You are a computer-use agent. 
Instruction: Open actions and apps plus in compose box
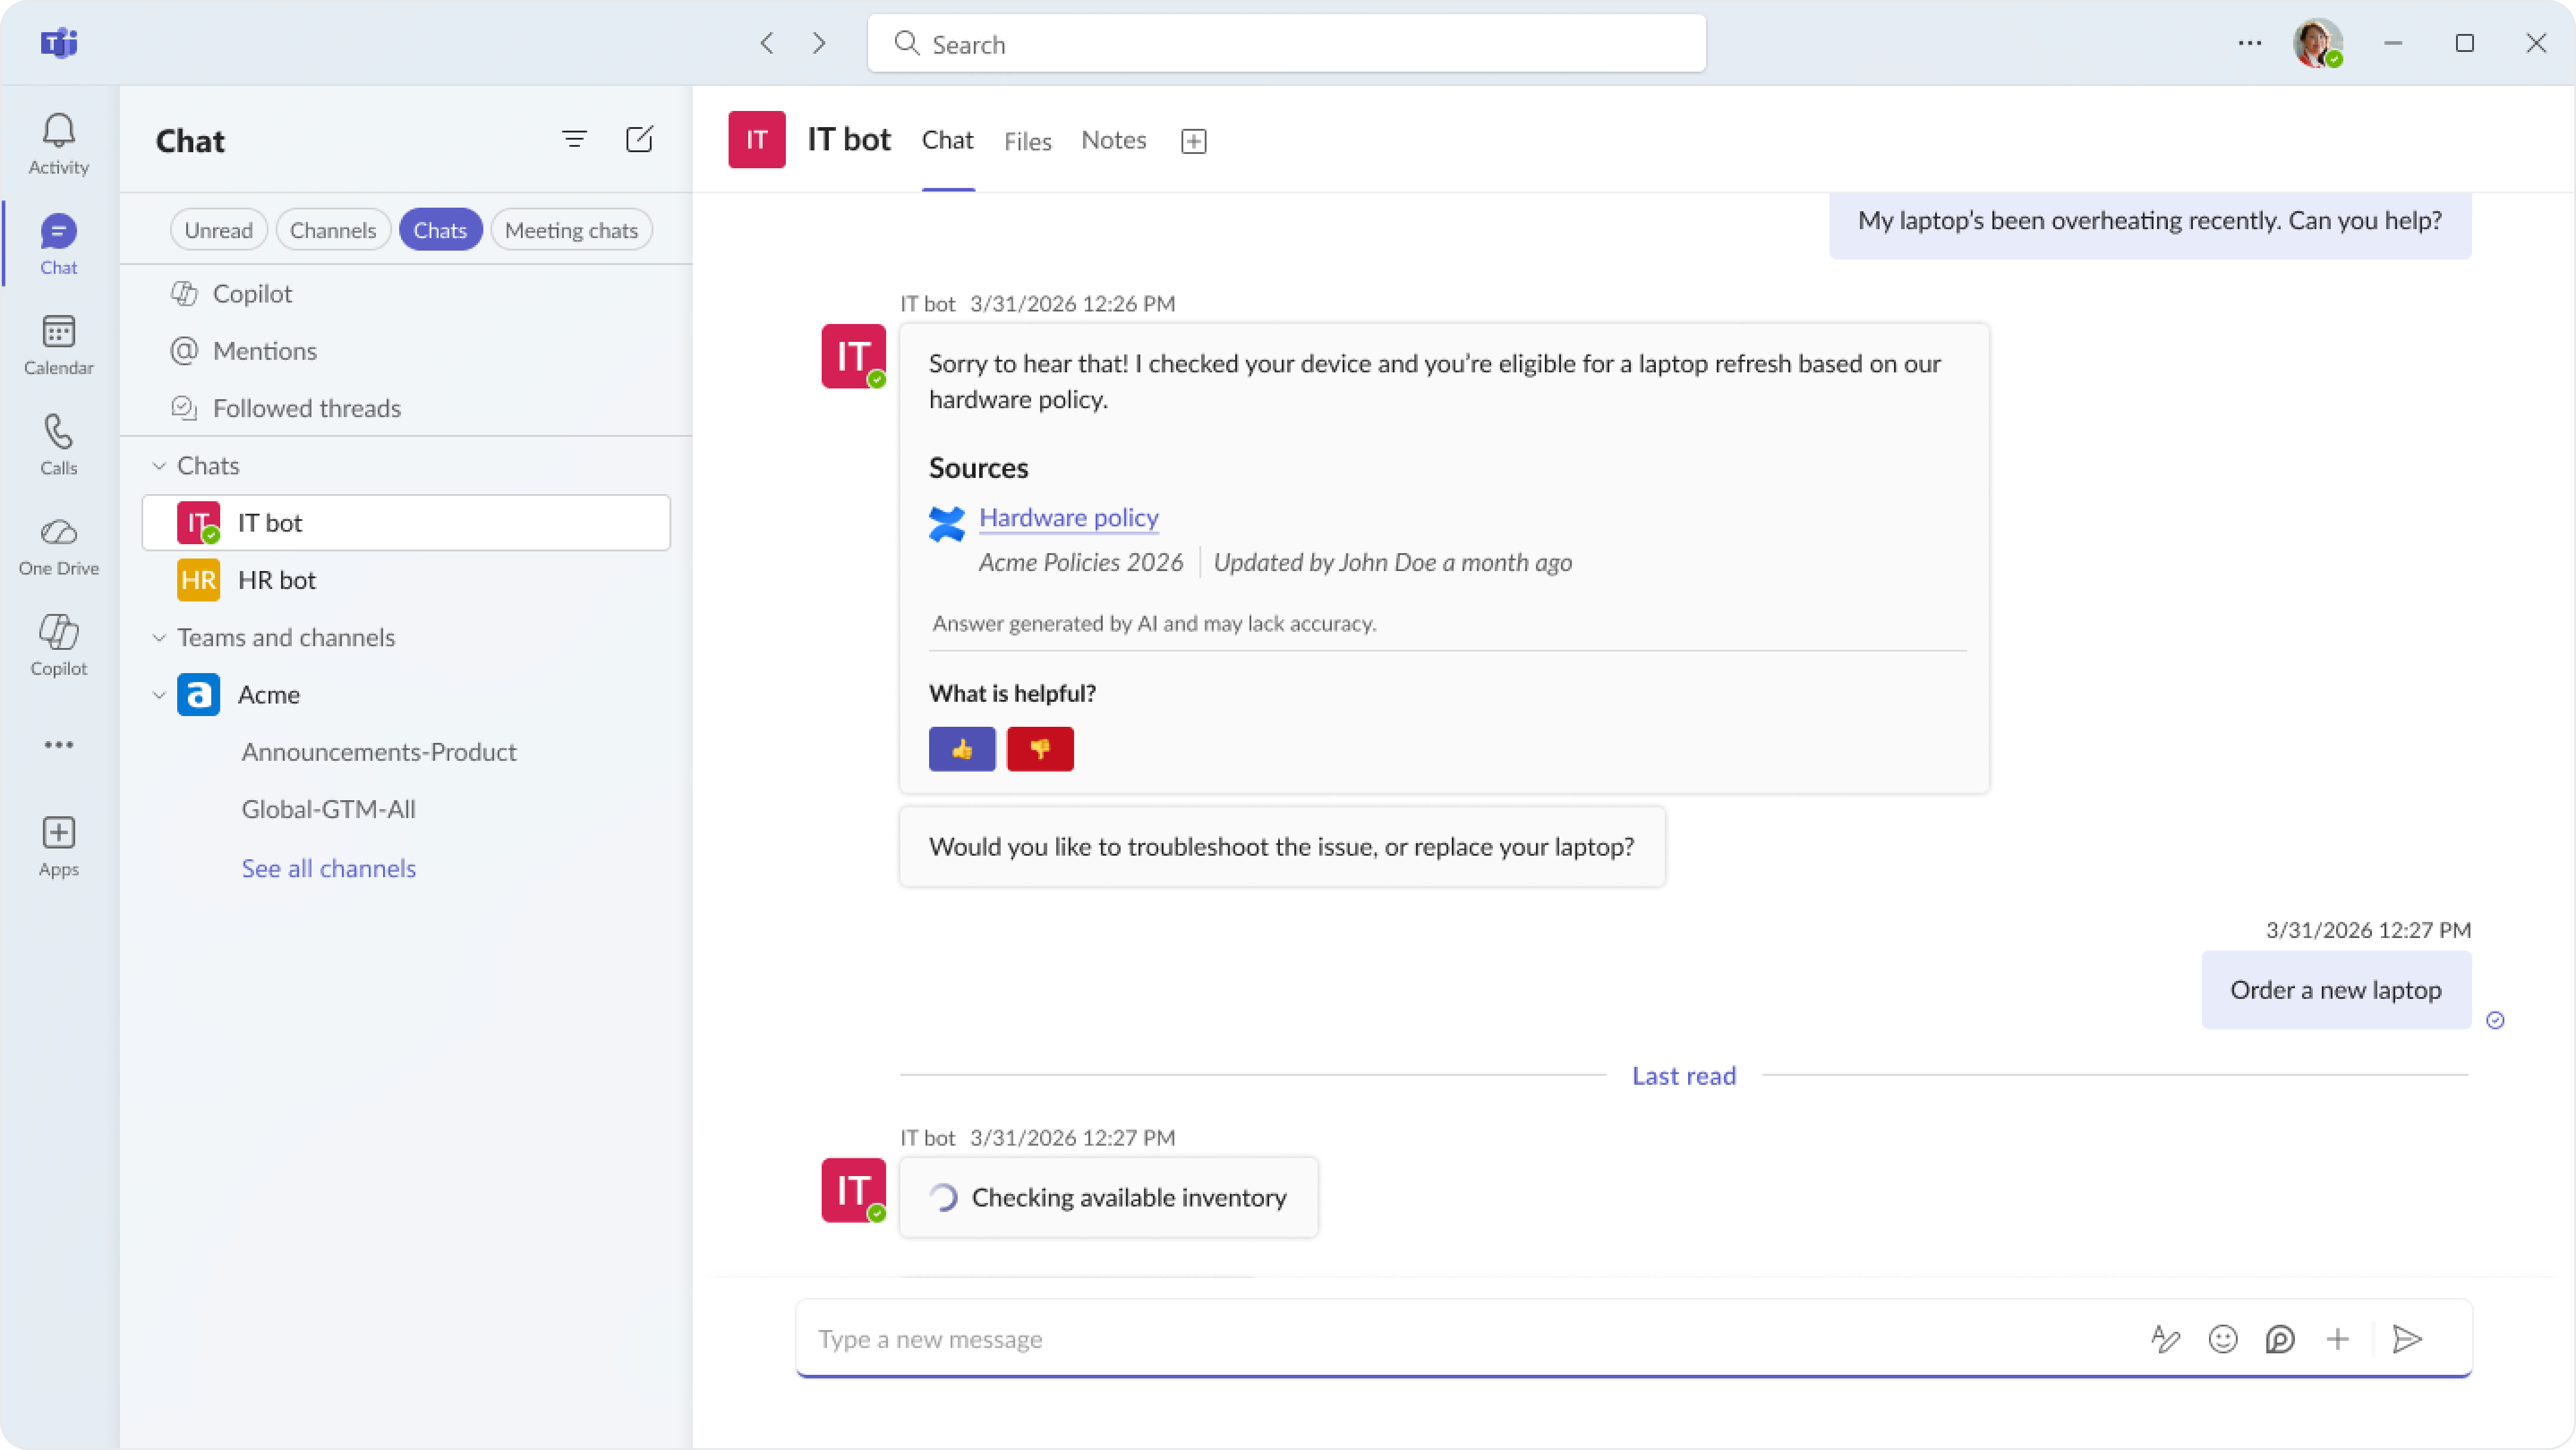2337,1339
